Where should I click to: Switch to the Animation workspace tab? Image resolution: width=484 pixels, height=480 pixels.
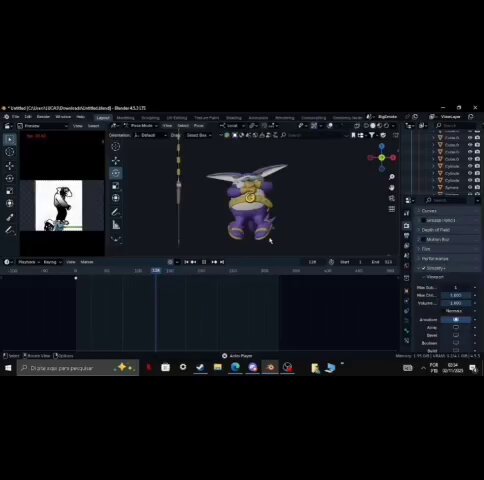pos(258,118)
